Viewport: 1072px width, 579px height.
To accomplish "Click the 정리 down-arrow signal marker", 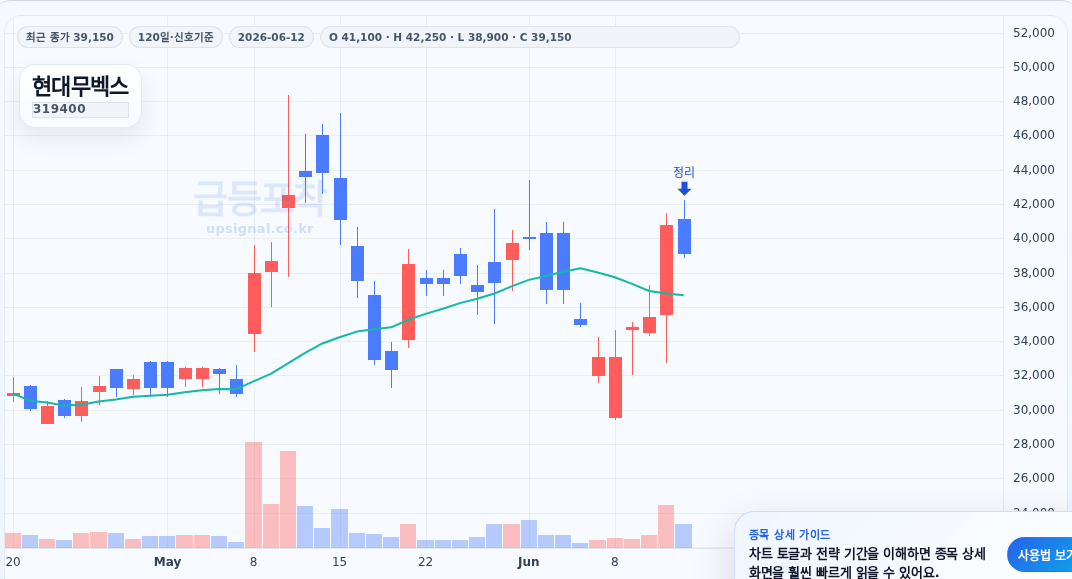I will click(684, 189).
